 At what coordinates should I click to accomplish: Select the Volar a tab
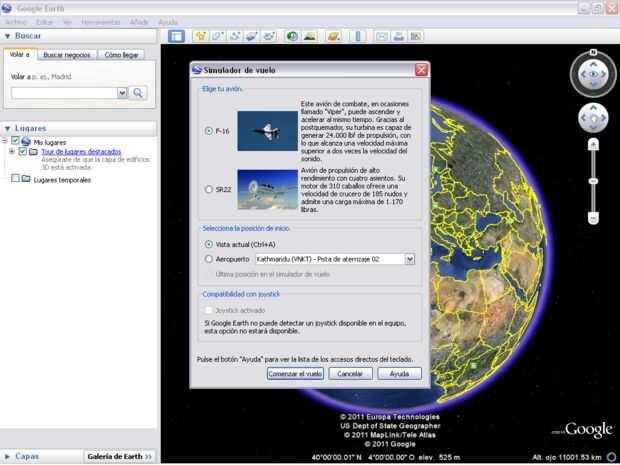pyautogui.click(x=20, y=55)
